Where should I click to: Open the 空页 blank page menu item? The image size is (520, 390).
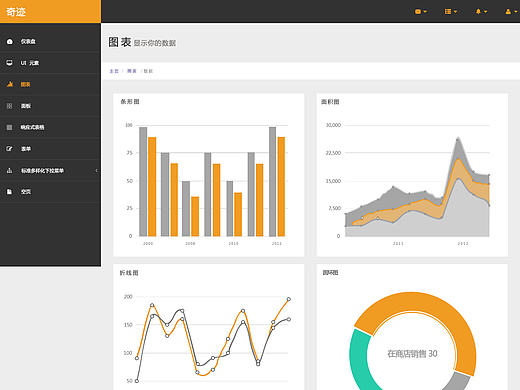50,192
